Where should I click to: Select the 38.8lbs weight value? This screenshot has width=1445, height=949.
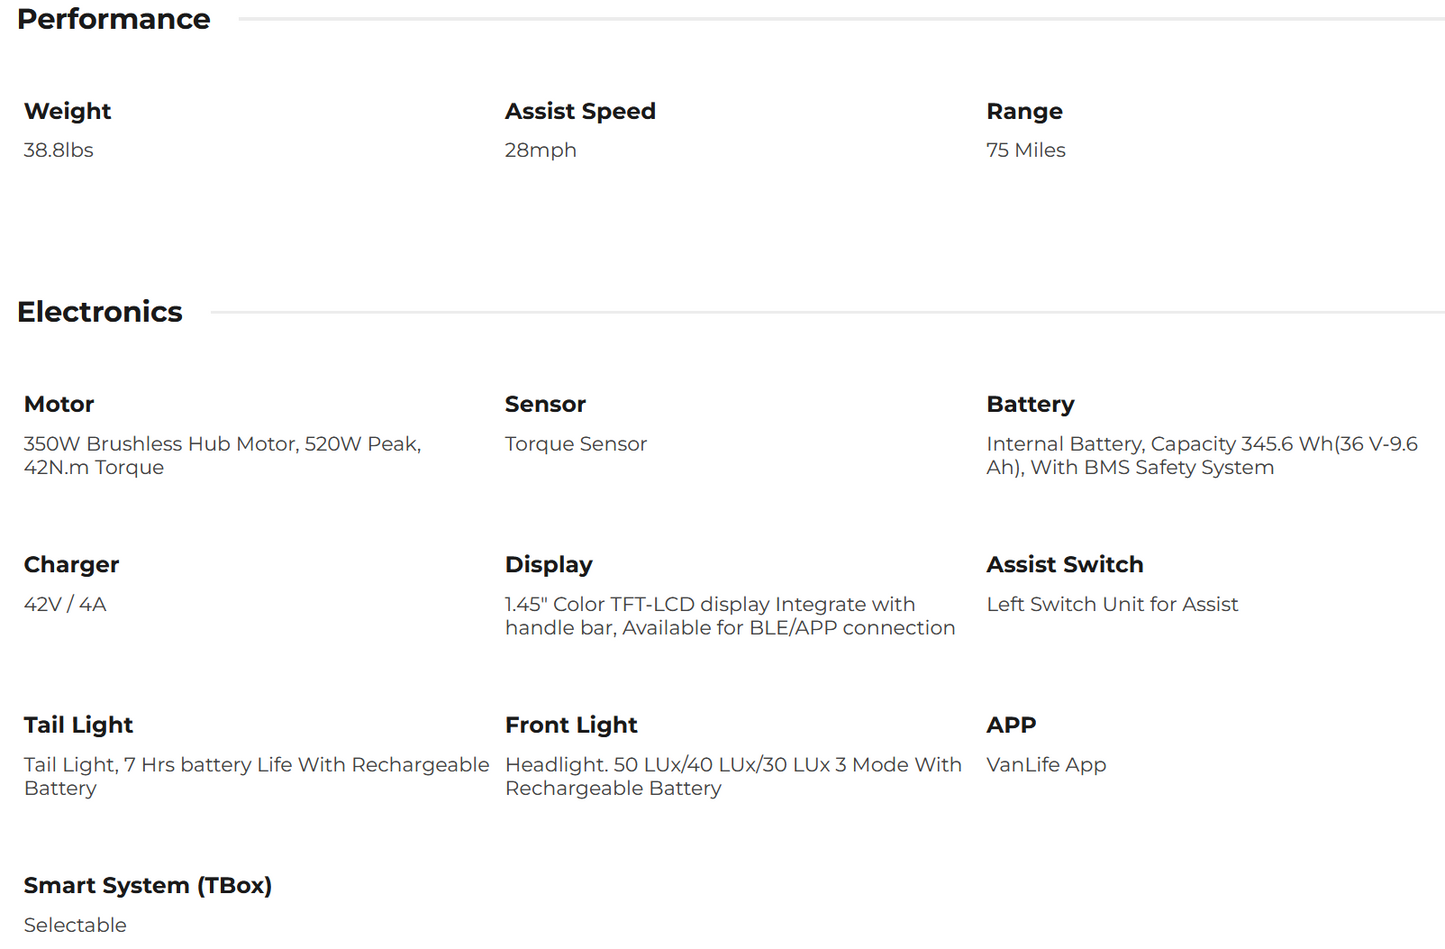coord(58,150)
